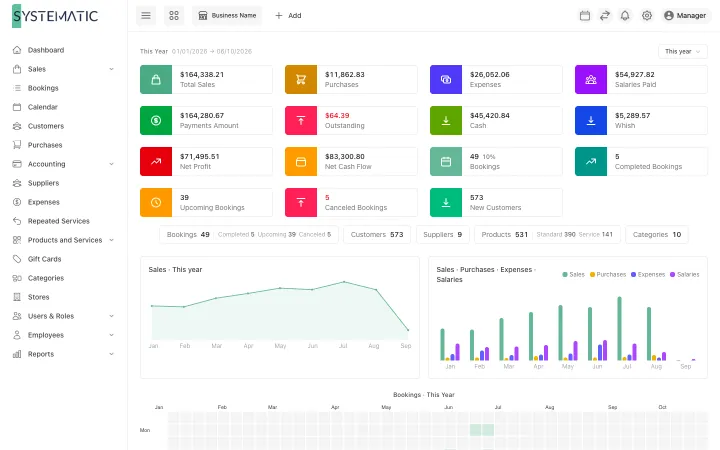Open the grid apps icon
This screenshot has height=450, width=720.
pos(174,16)
